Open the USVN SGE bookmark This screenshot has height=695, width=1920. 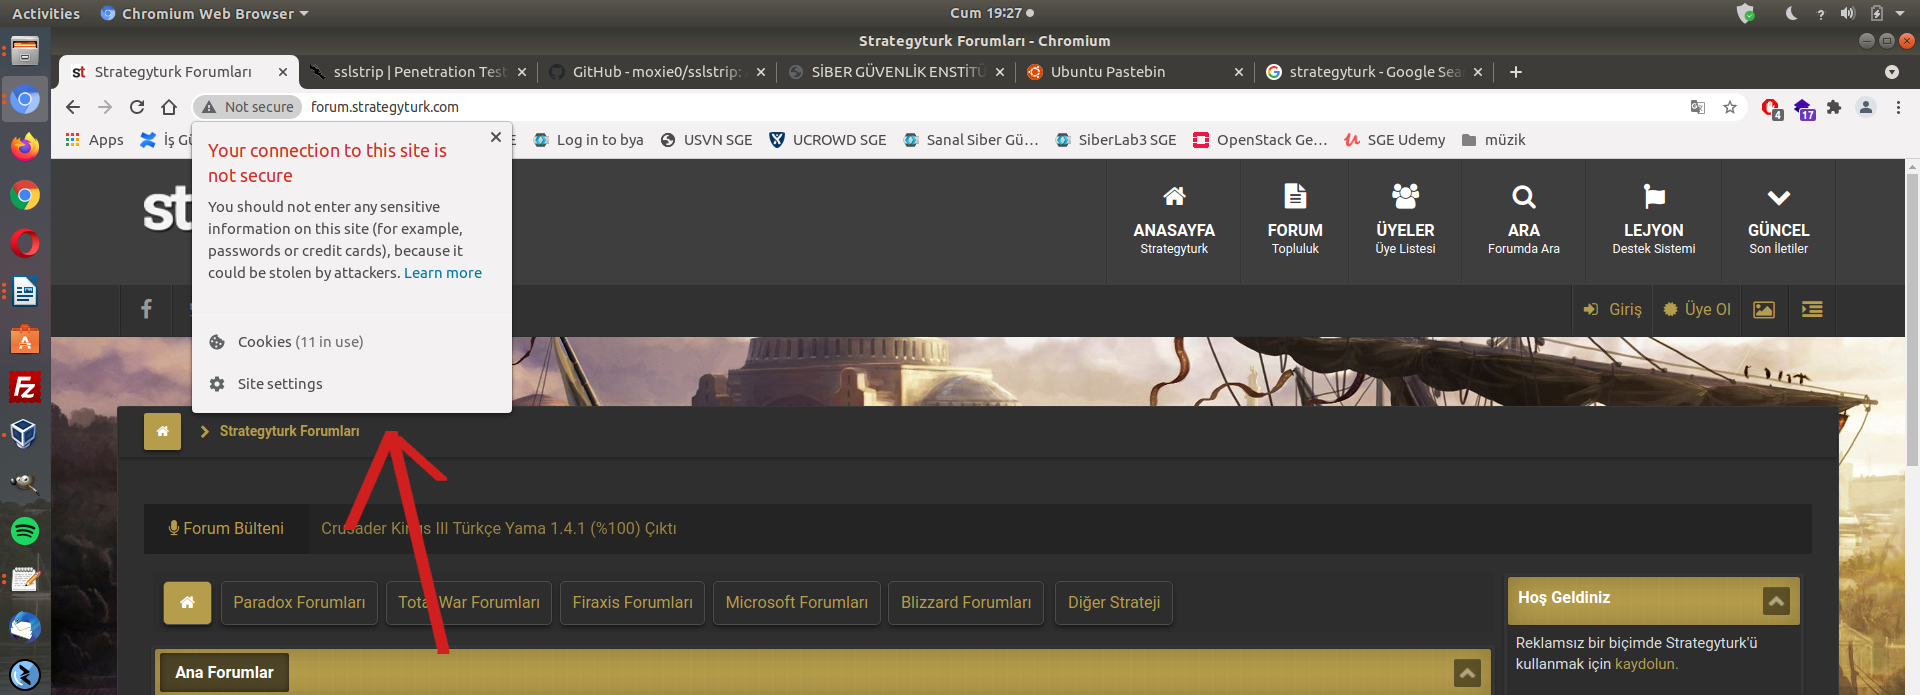707,140
